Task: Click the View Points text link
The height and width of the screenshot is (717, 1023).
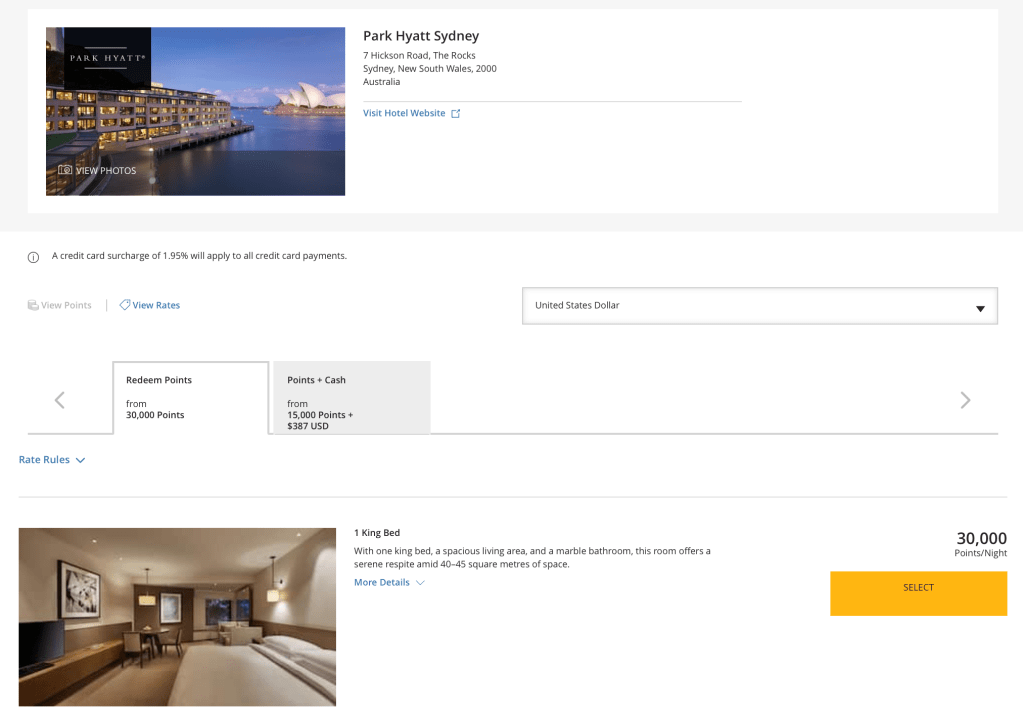Action: tap(66, 305)
